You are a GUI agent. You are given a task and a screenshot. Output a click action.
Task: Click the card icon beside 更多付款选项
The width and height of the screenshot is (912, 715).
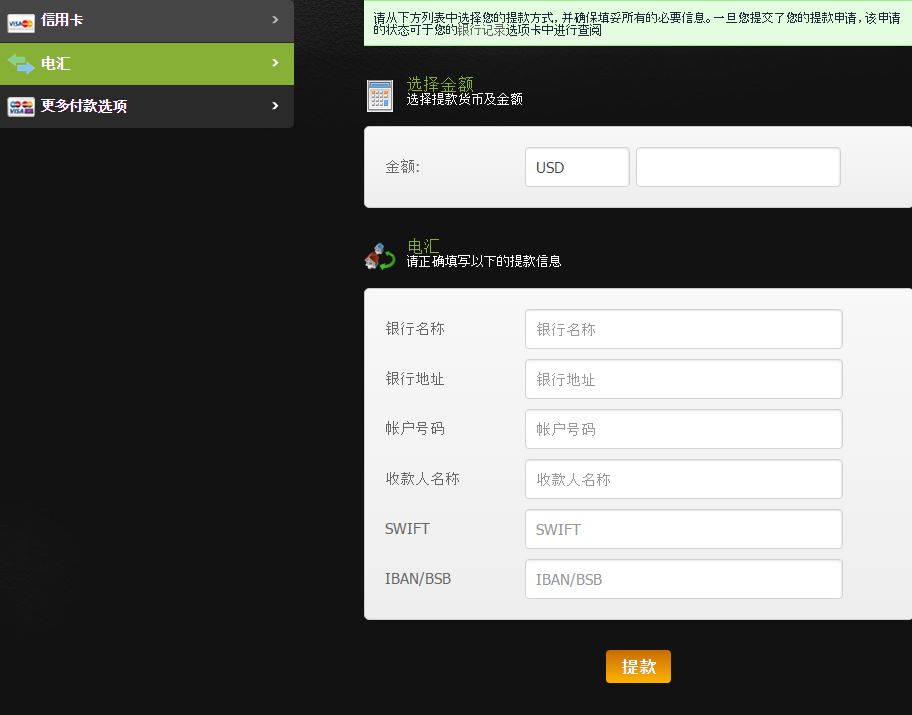(x=21, y=106)
